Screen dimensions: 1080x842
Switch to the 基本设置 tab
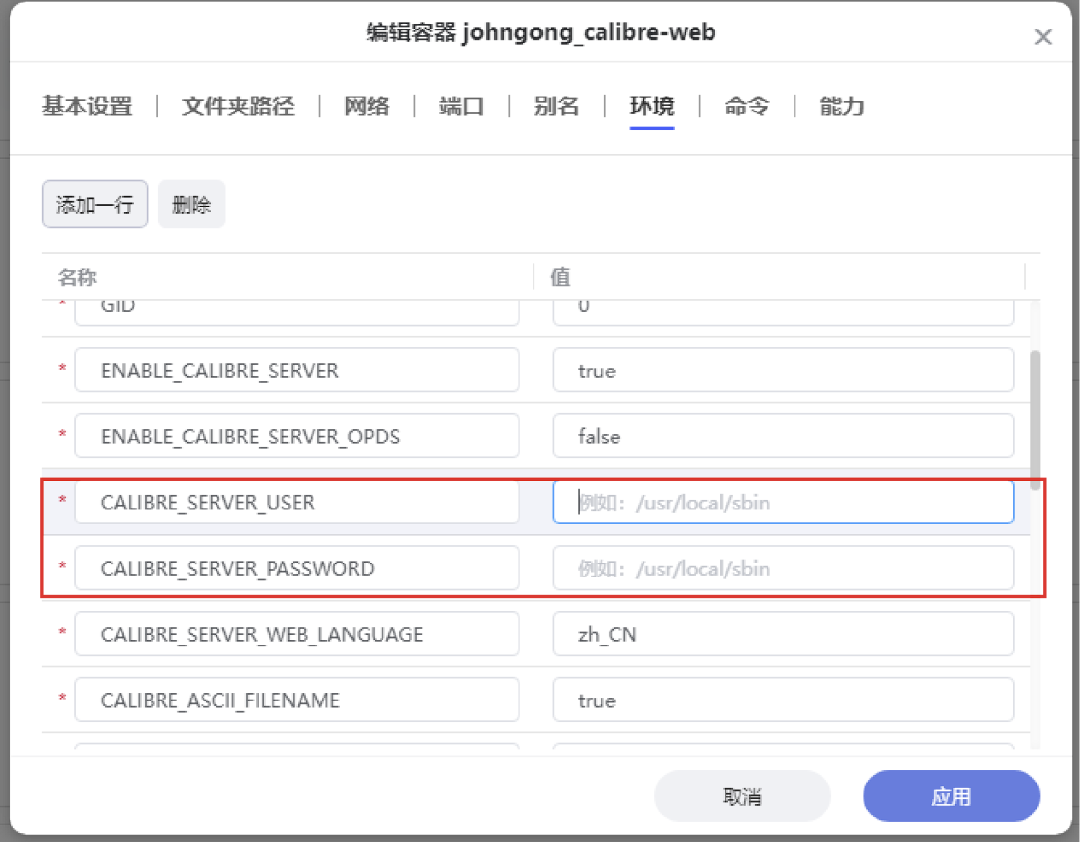(87, 106)
